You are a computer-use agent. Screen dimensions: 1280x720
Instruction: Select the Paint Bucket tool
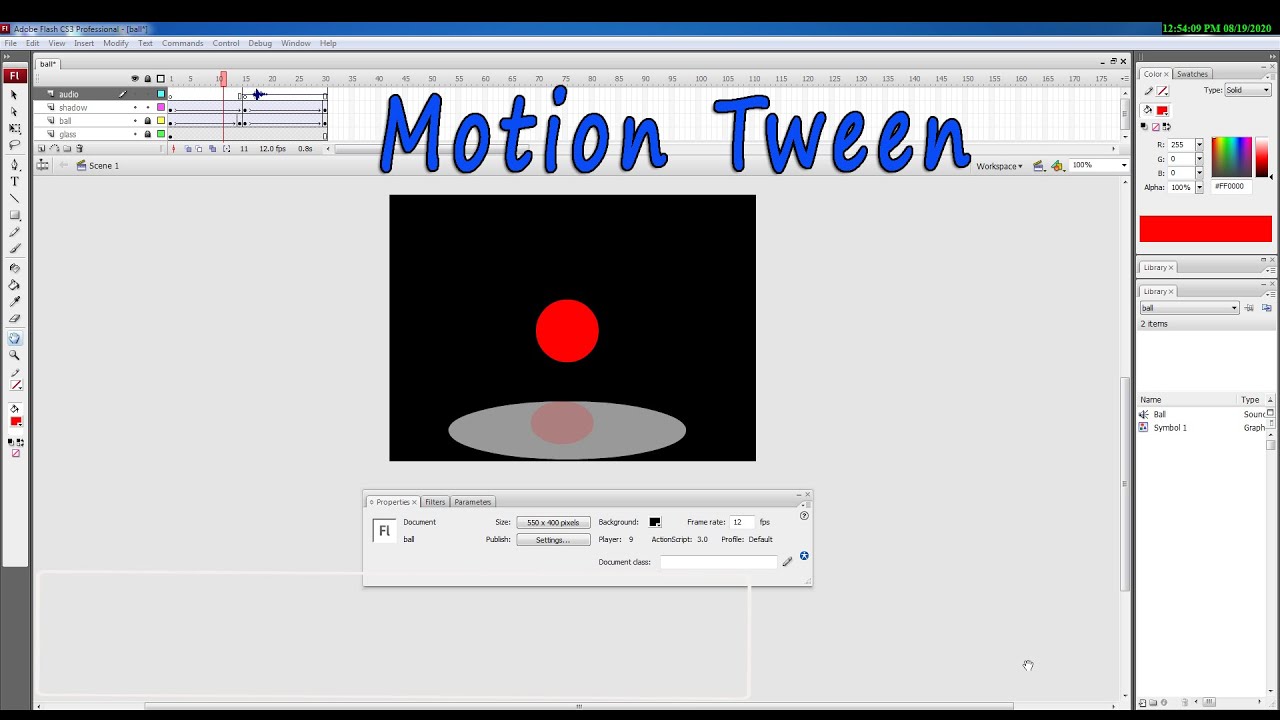(14, 285)
